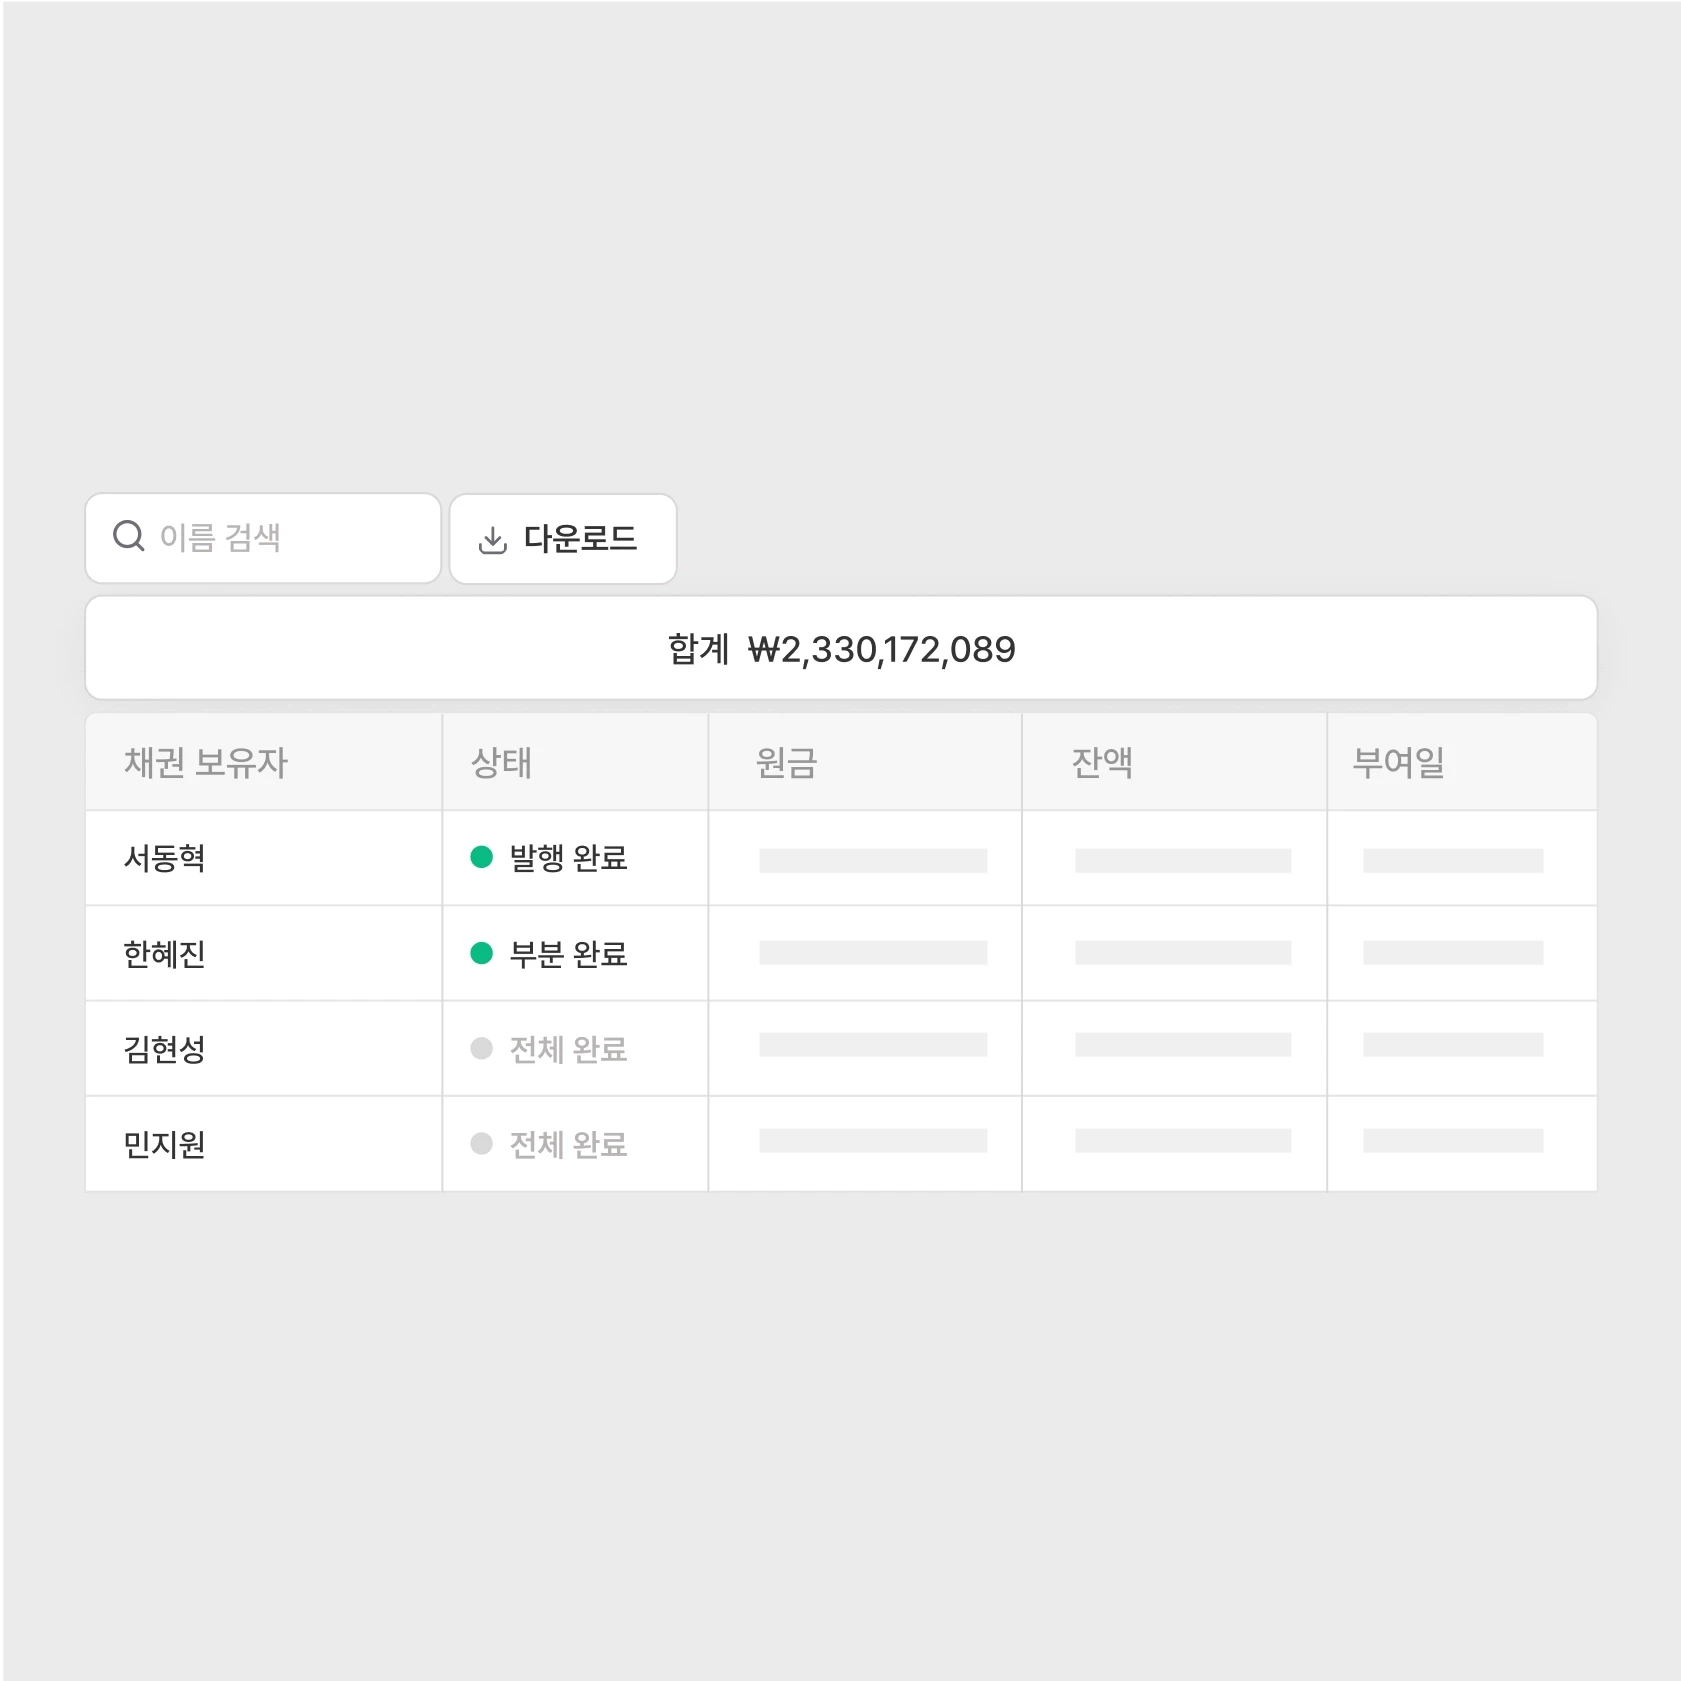
Task: Click the gray status dot for 김현성
Action: (481, 1048)
